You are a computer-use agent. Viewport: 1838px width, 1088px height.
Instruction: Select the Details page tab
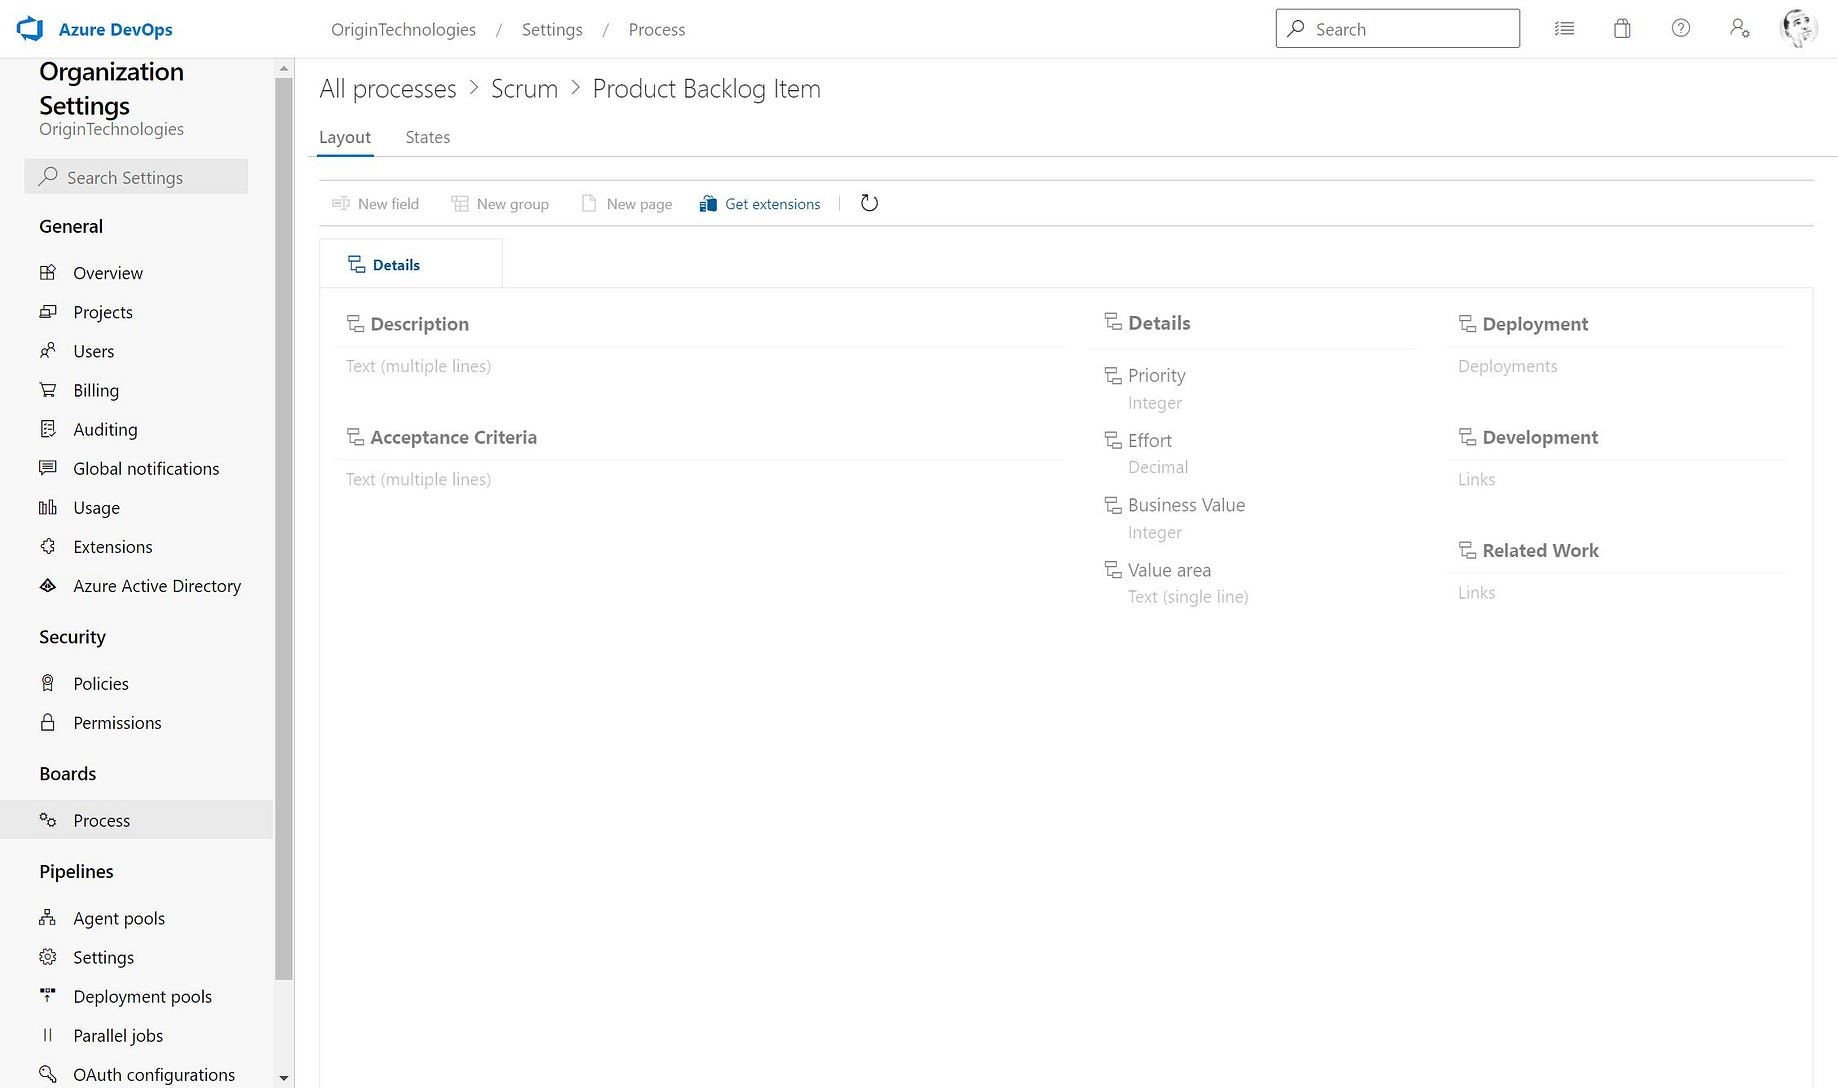pos(411,264)
